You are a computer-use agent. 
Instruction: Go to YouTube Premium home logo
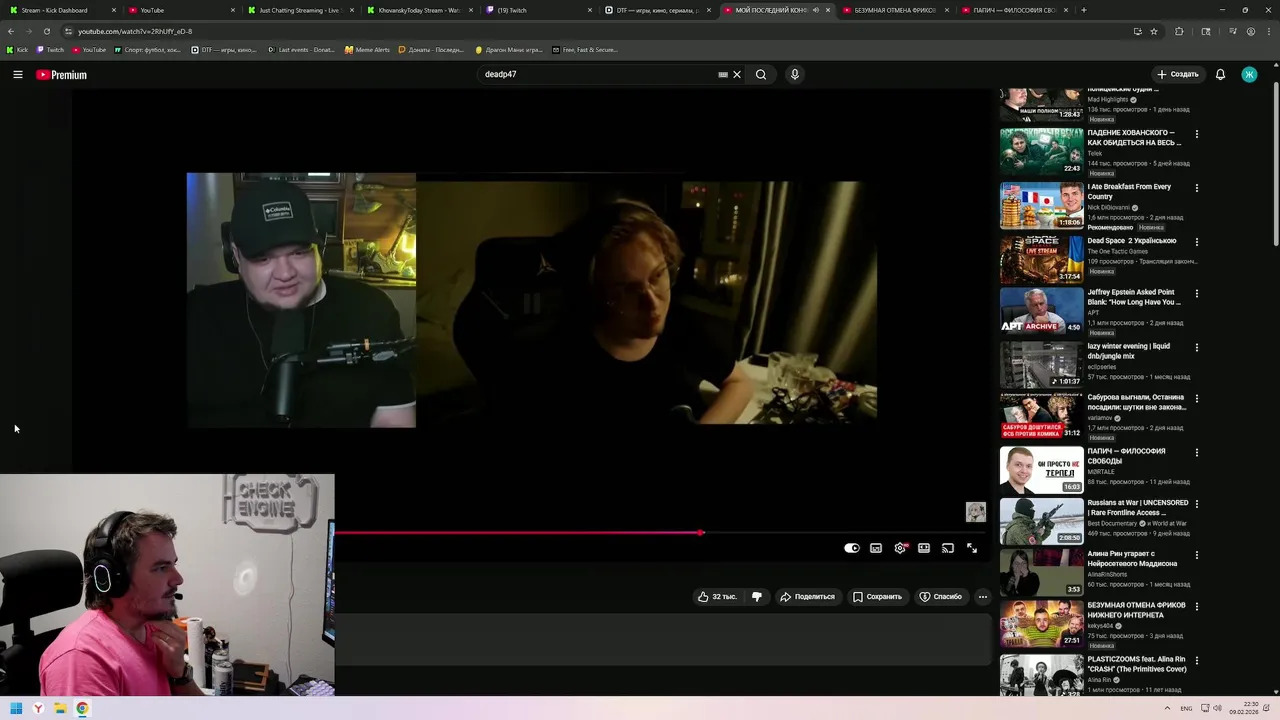61,75
